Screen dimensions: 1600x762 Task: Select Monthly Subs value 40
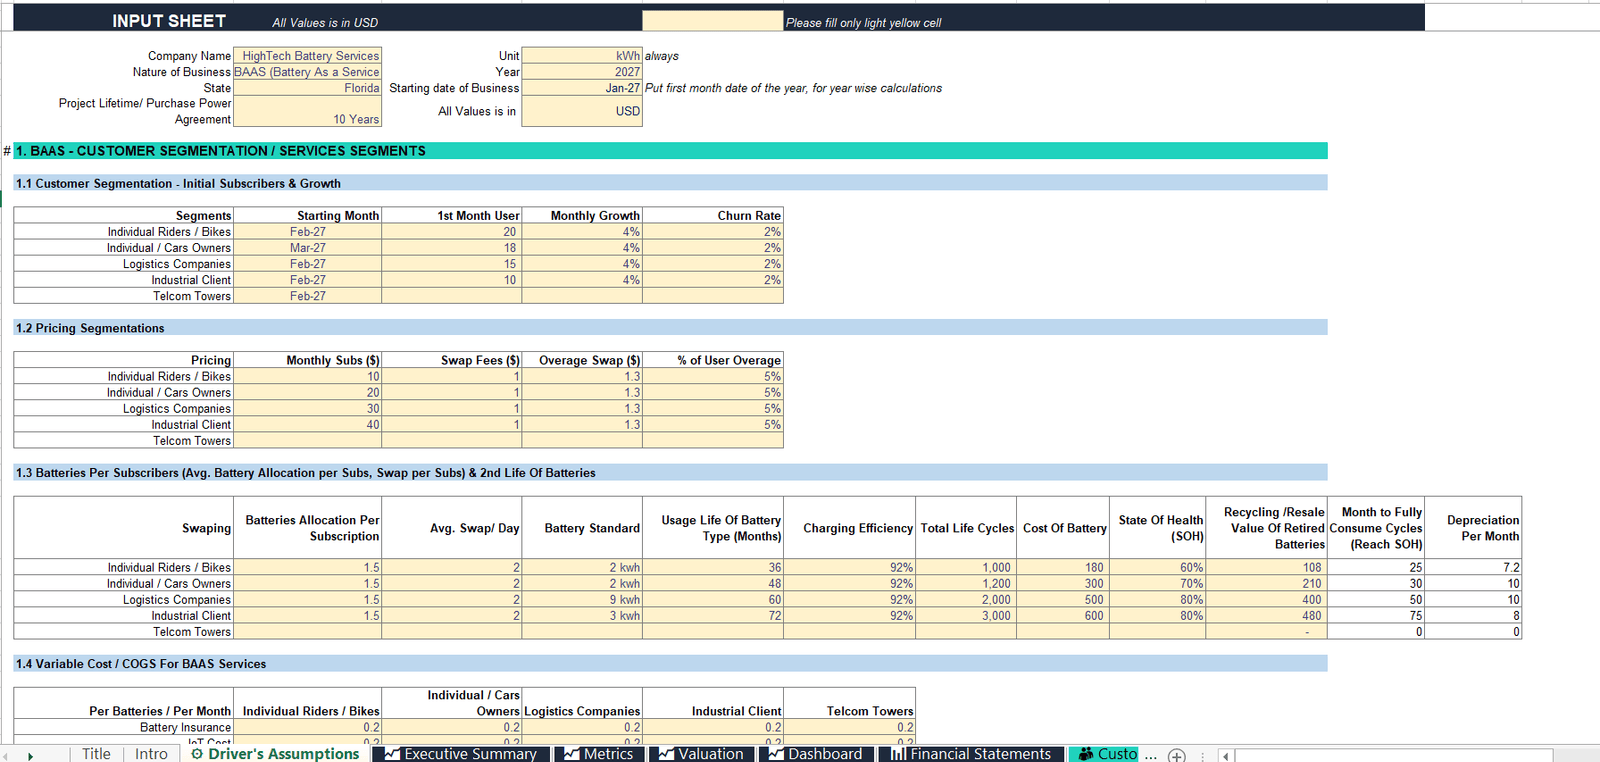(308, 425)
